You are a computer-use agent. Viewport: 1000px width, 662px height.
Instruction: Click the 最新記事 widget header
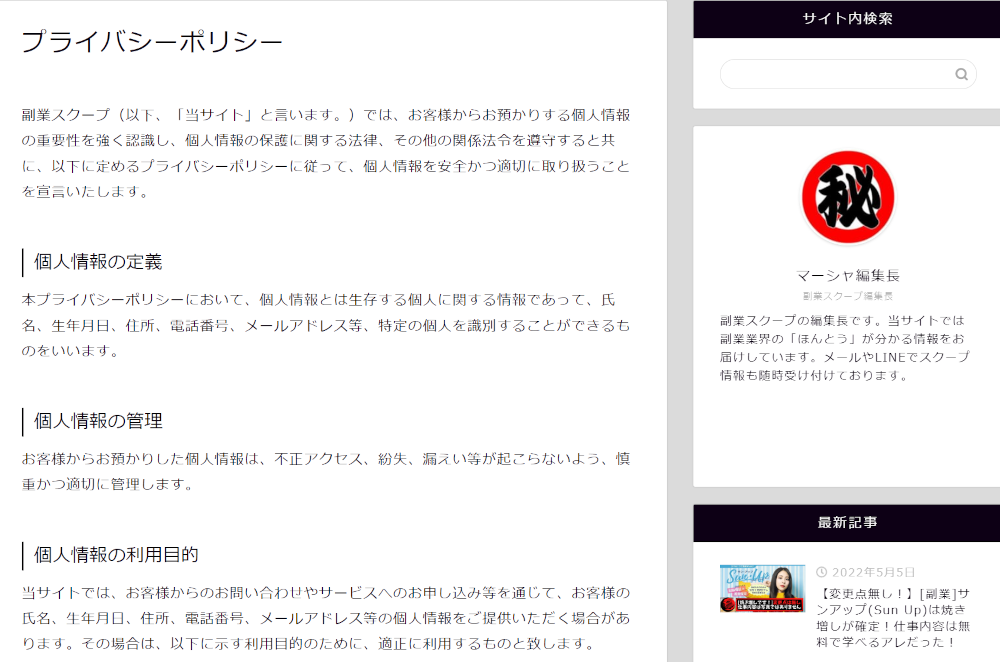click(x=847, y=522)
